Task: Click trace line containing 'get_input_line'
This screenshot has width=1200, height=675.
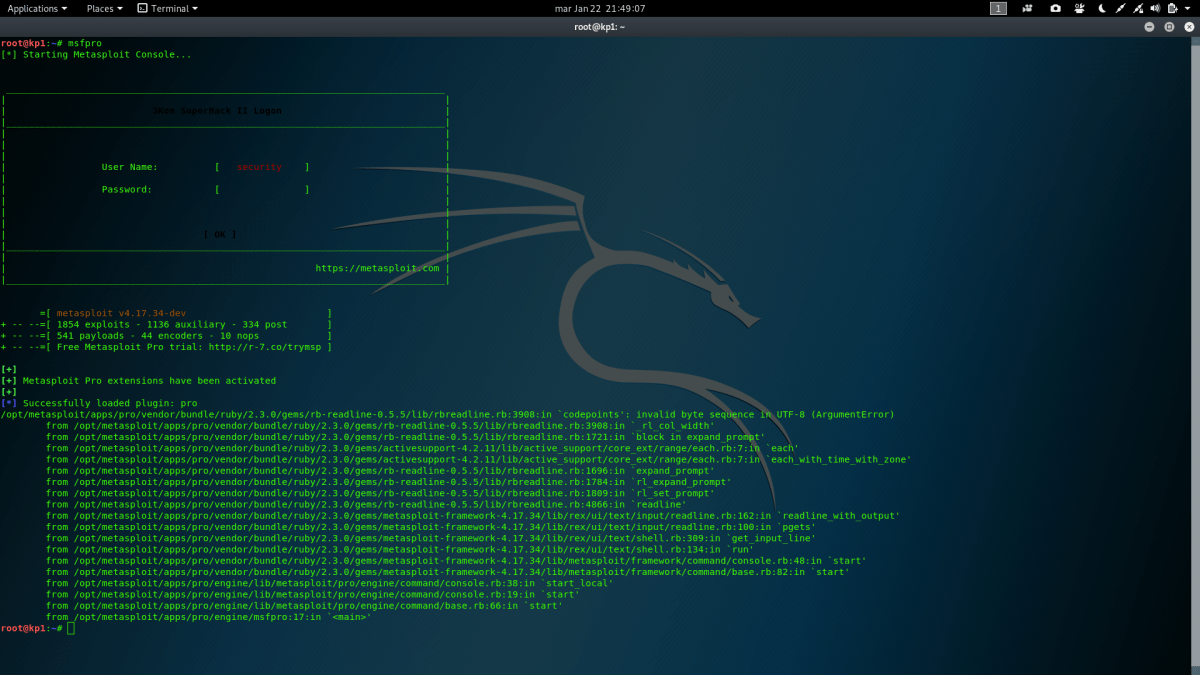Action: (430, 538)
